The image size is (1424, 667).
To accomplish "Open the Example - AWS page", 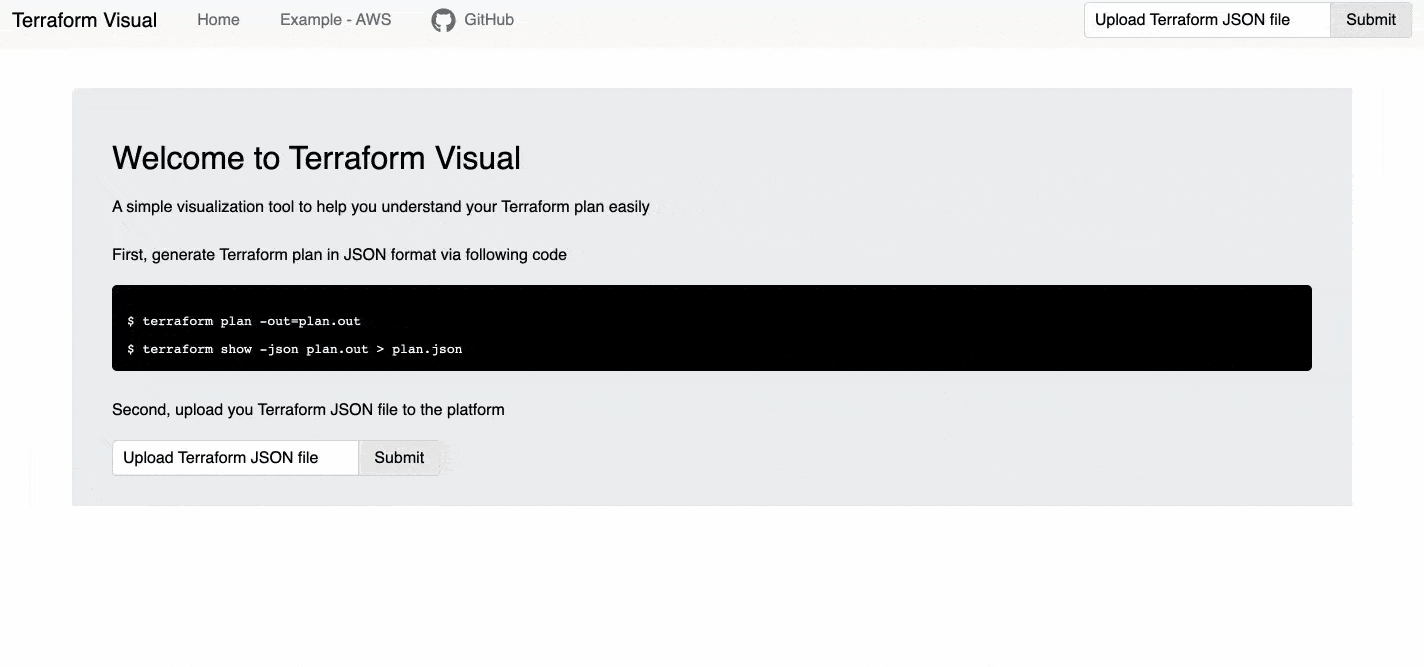I will tap(335, 19).
